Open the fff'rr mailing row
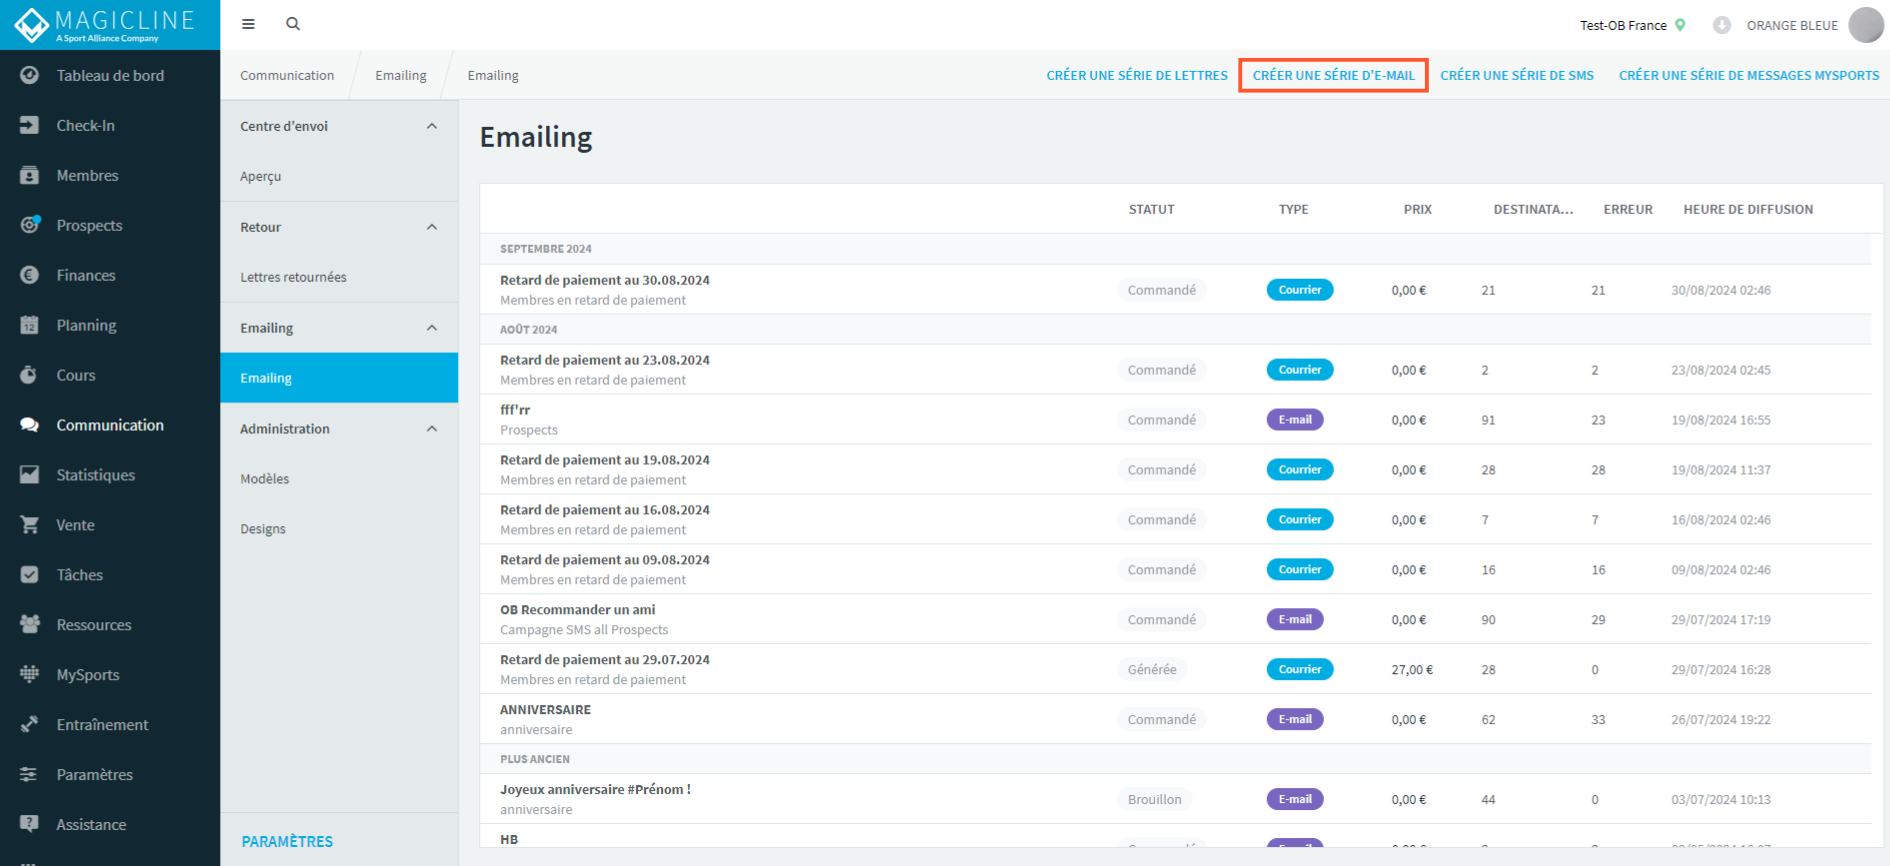This screenshot has width=1890, height=866. (x=1176, y=420)
